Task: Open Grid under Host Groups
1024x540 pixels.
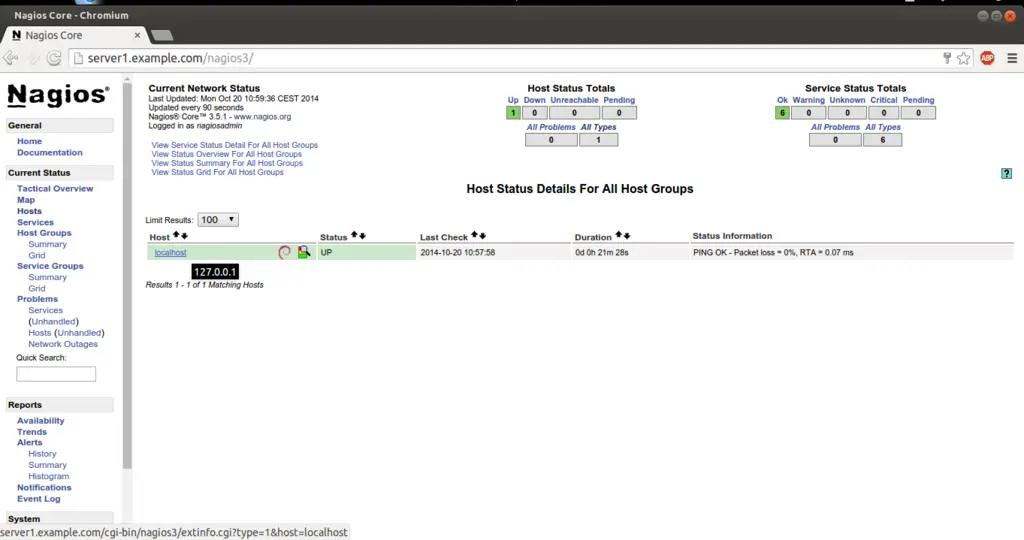Action: [37, 255]
